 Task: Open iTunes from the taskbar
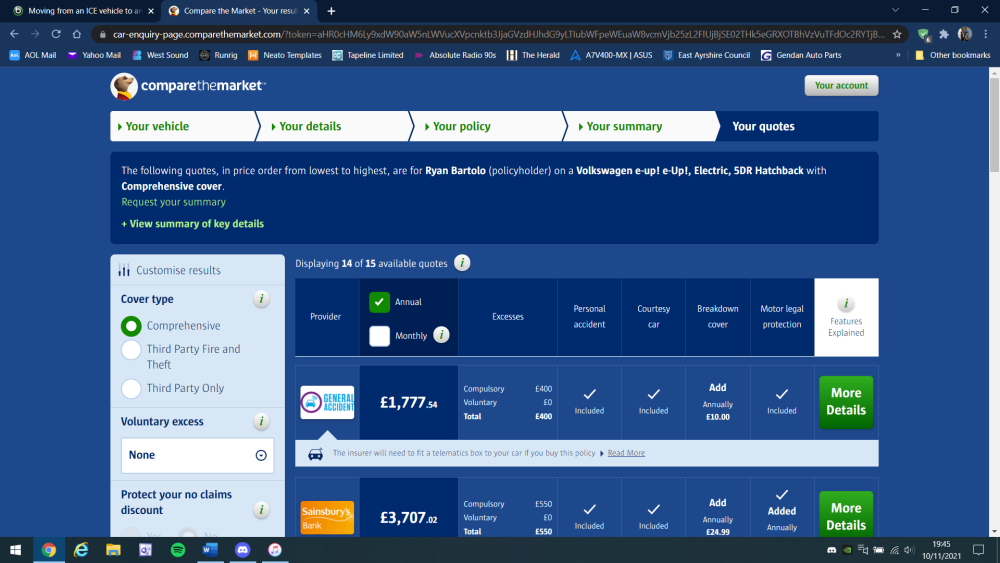[x=275, y=550]
